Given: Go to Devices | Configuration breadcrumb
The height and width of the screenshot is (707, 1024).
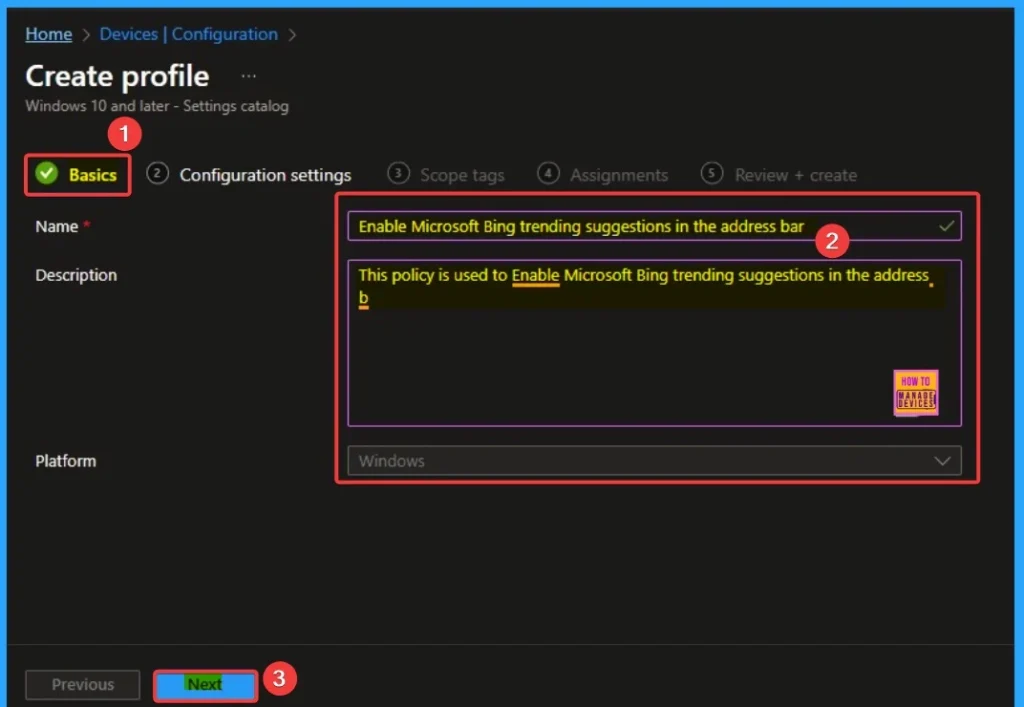Looking at the screenshot, I should 189,34.
